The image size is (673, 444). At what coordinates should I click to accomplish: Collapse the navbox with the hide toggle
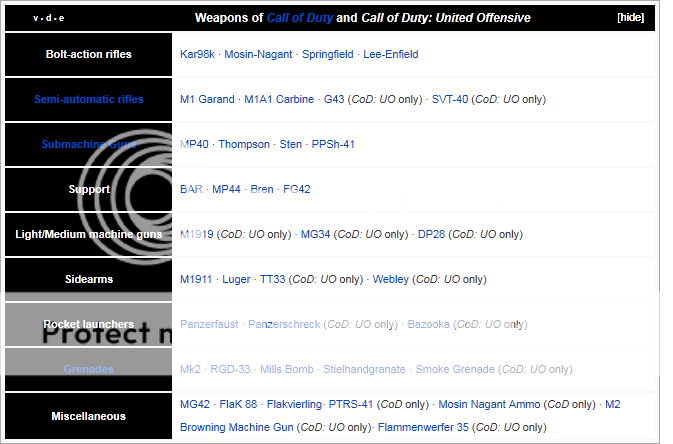(x=630, y=18)
